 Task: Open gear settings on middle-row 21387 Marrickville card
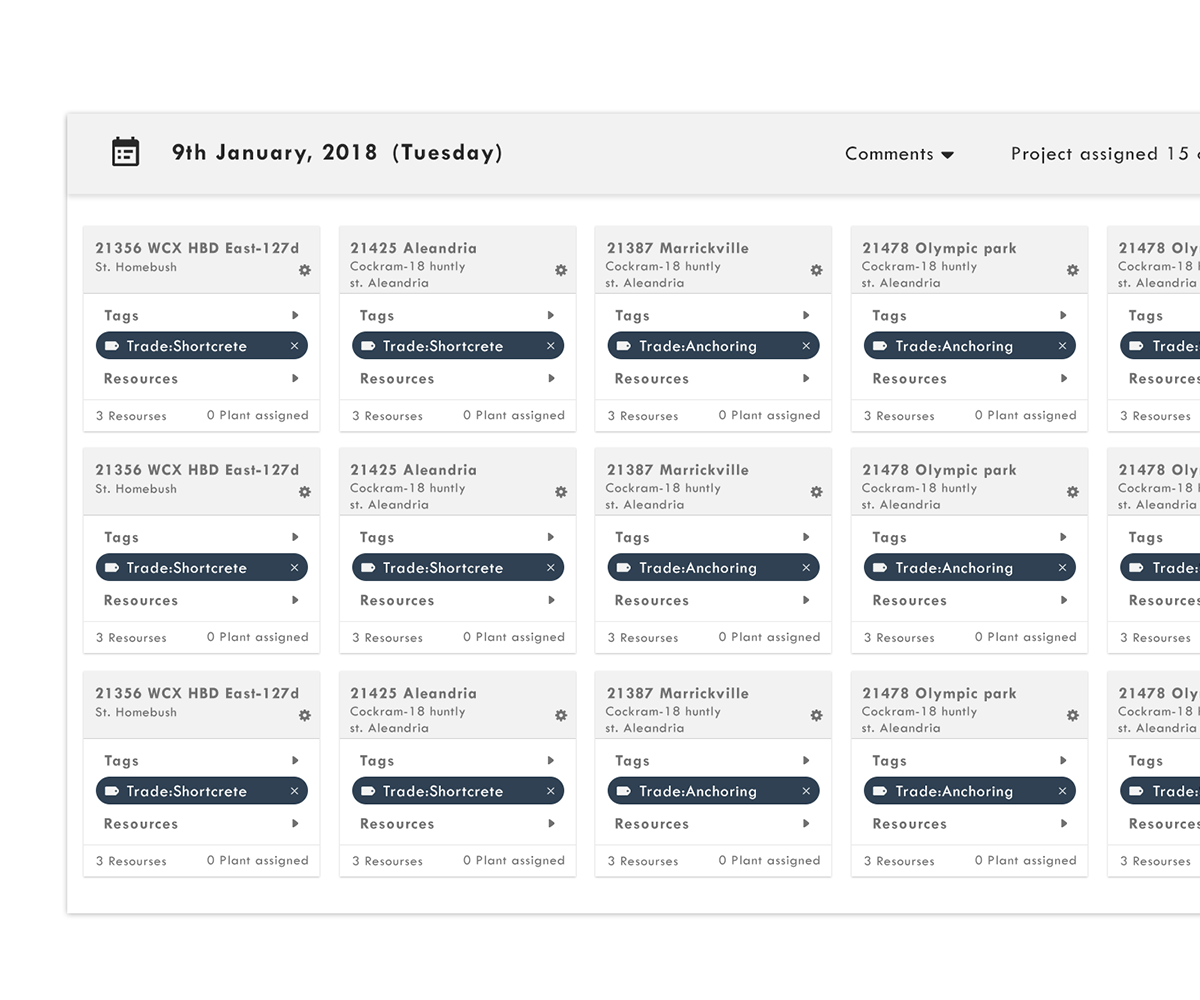[x=816, y=492]
